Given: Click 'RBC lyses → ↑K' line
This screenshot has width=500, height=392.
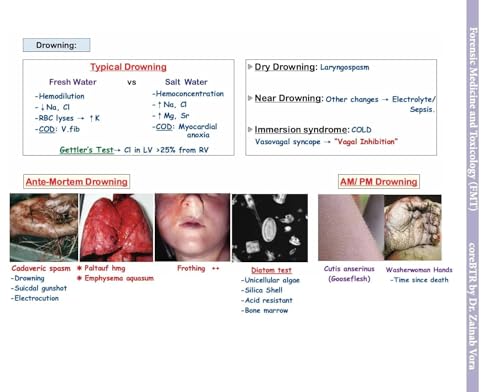Looking at the screenshot, I should (67, 118).
